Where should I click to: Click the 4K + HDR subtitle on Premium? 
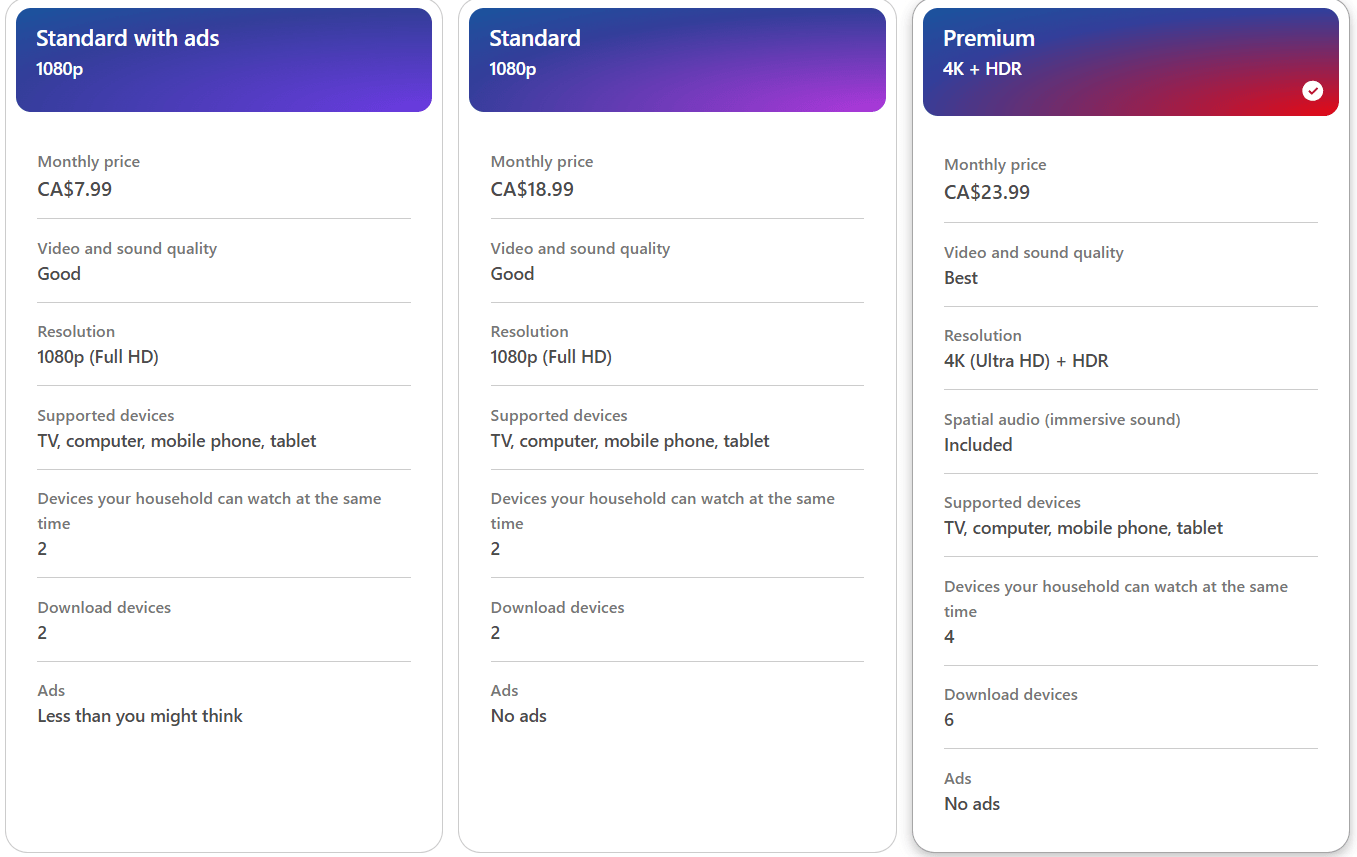982,69
